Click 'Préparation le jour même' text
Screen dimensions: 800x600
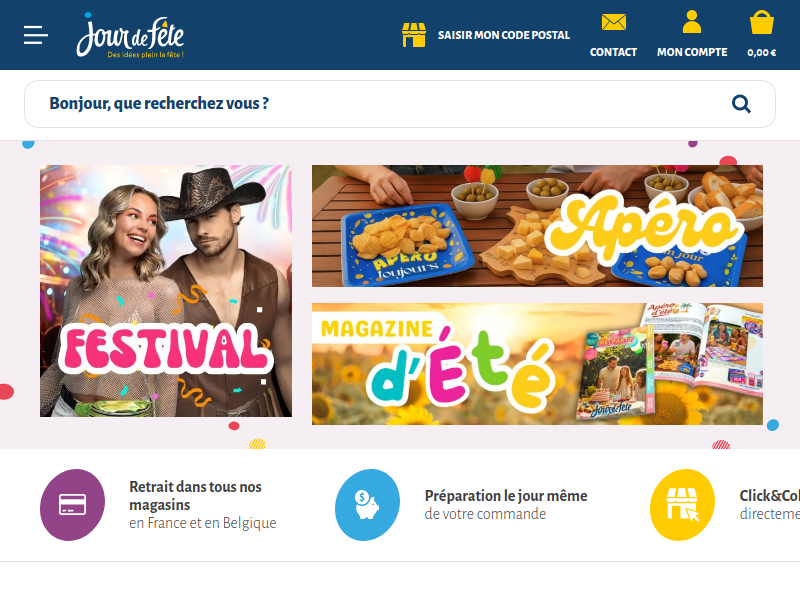[506, 495]
